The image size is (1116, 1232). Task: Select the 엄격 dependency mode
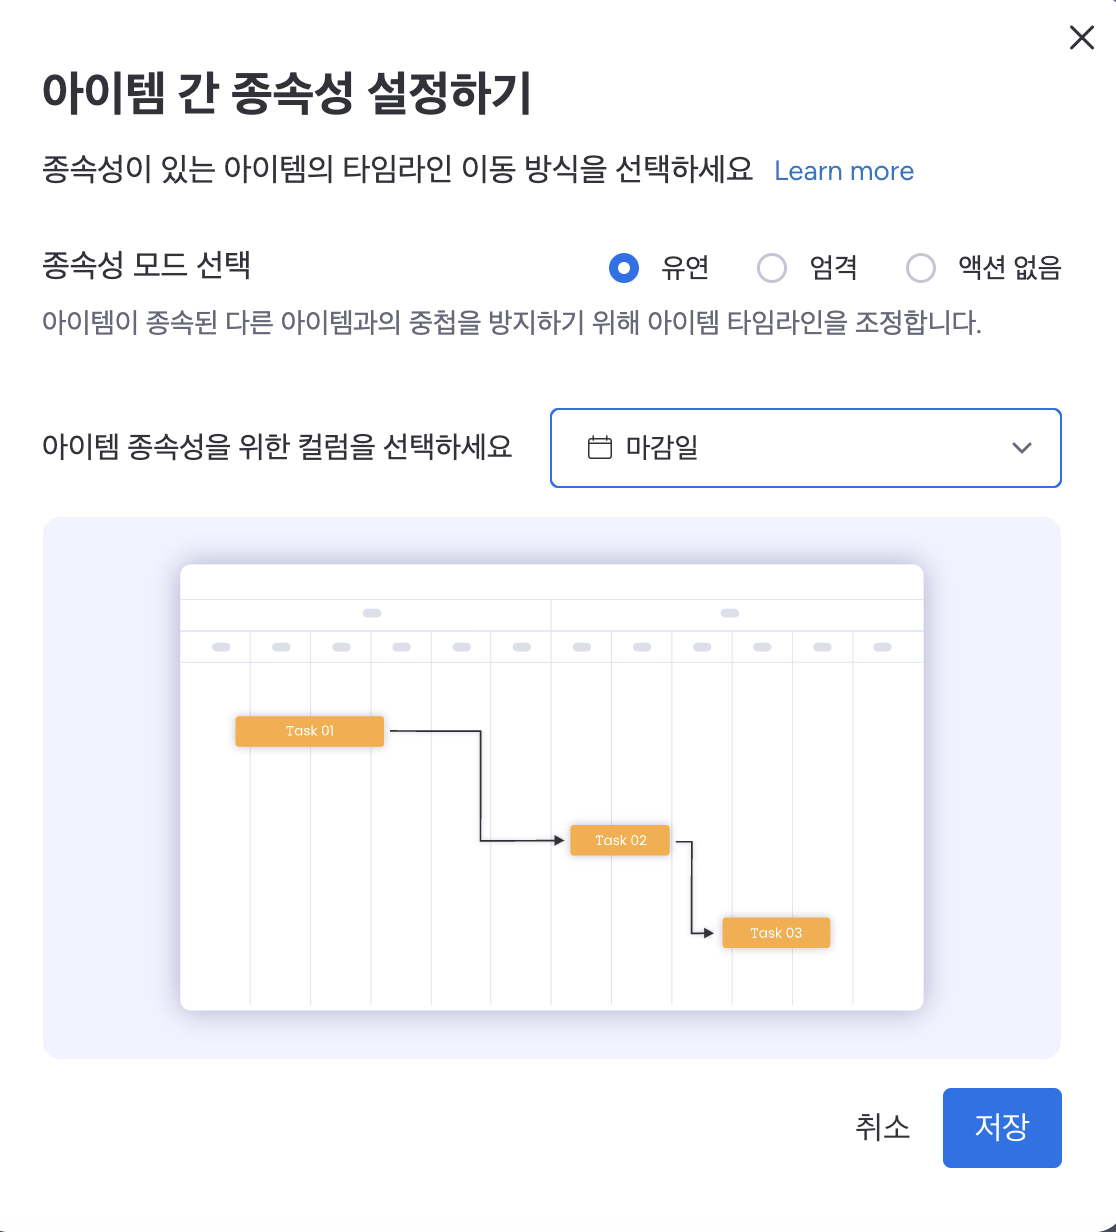772,268
